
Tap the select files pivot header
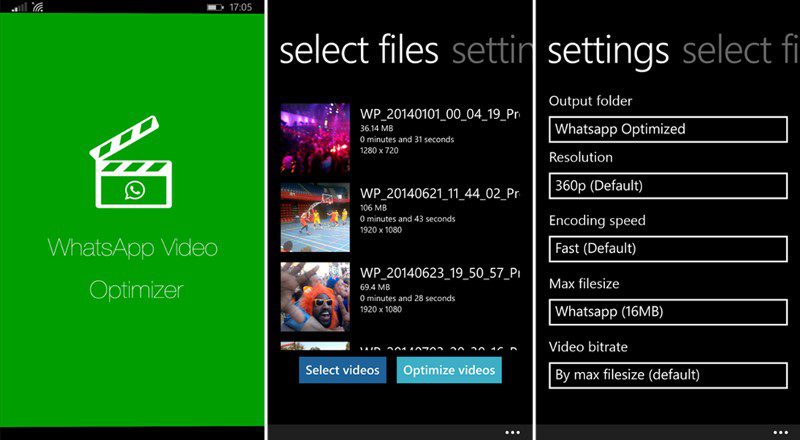(359, 51)
